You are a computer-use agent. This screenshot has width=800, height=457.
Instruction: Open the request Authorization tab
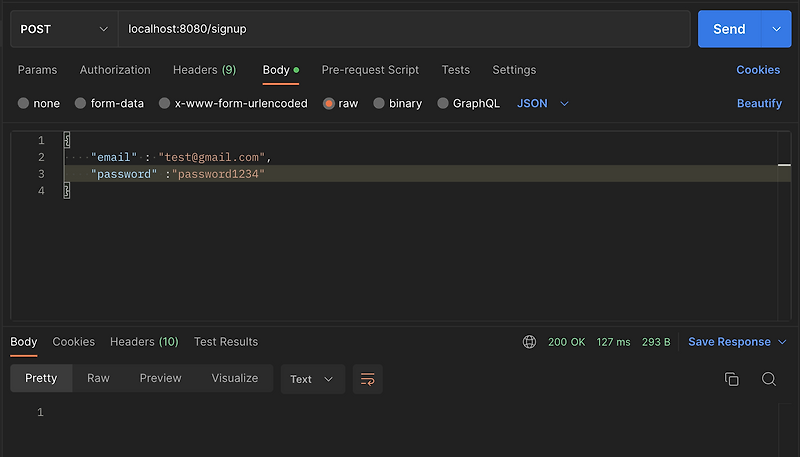point(115,70)
